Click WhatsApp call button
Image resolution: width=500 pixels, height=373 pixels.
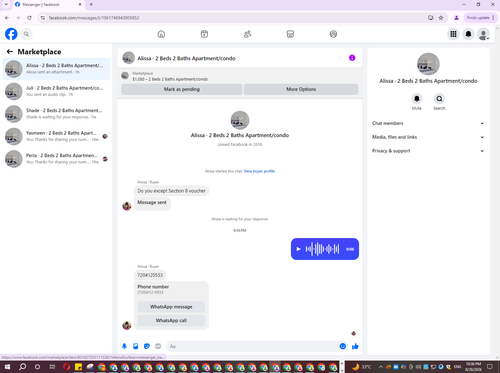(x=171, y=320)
